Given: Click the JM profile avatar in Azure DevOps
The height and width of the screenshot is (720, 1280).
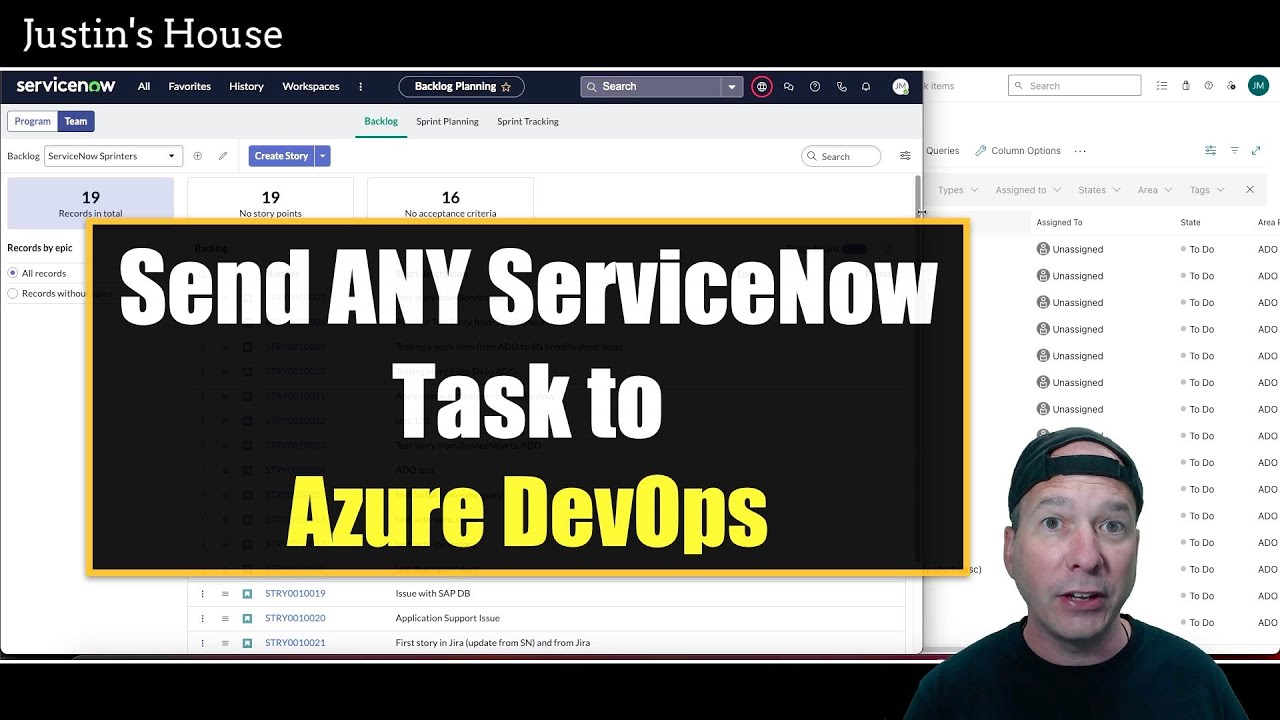Looking at the screenshot, I should pos(1258,86).
